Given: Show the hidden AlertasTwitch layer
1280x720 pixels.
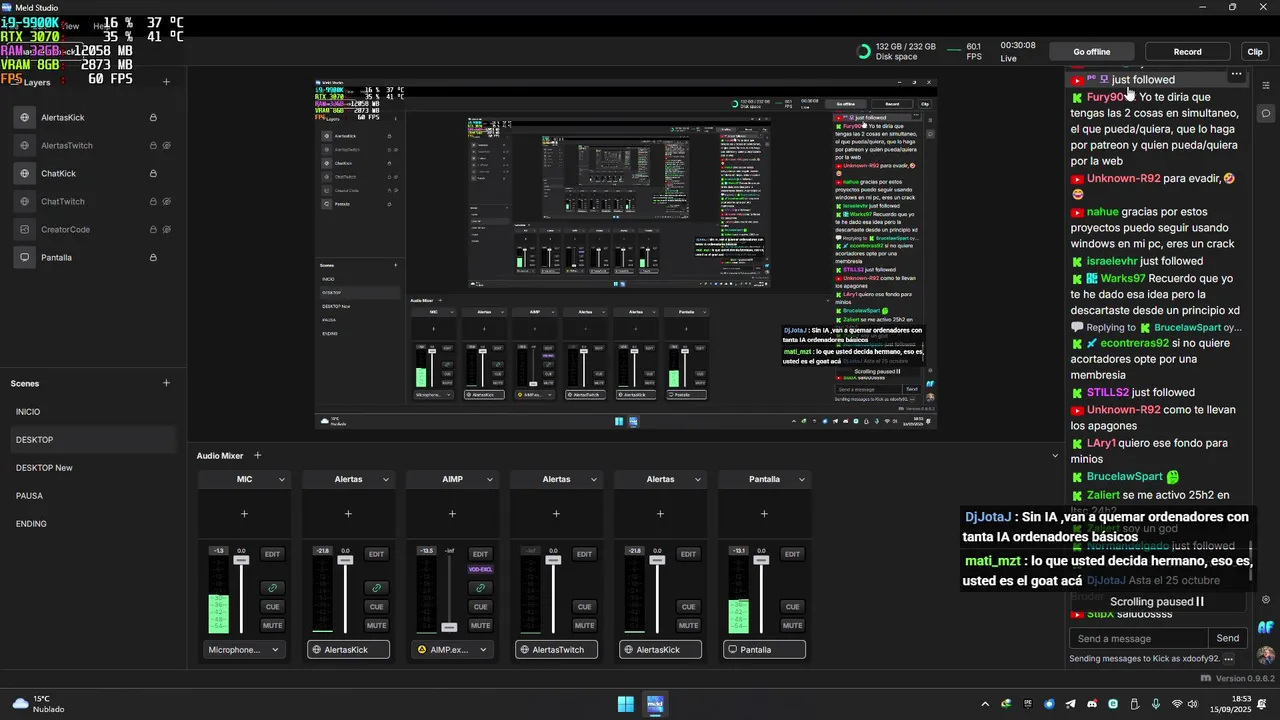Looking at the screenshot, I should tap(167, 146).
